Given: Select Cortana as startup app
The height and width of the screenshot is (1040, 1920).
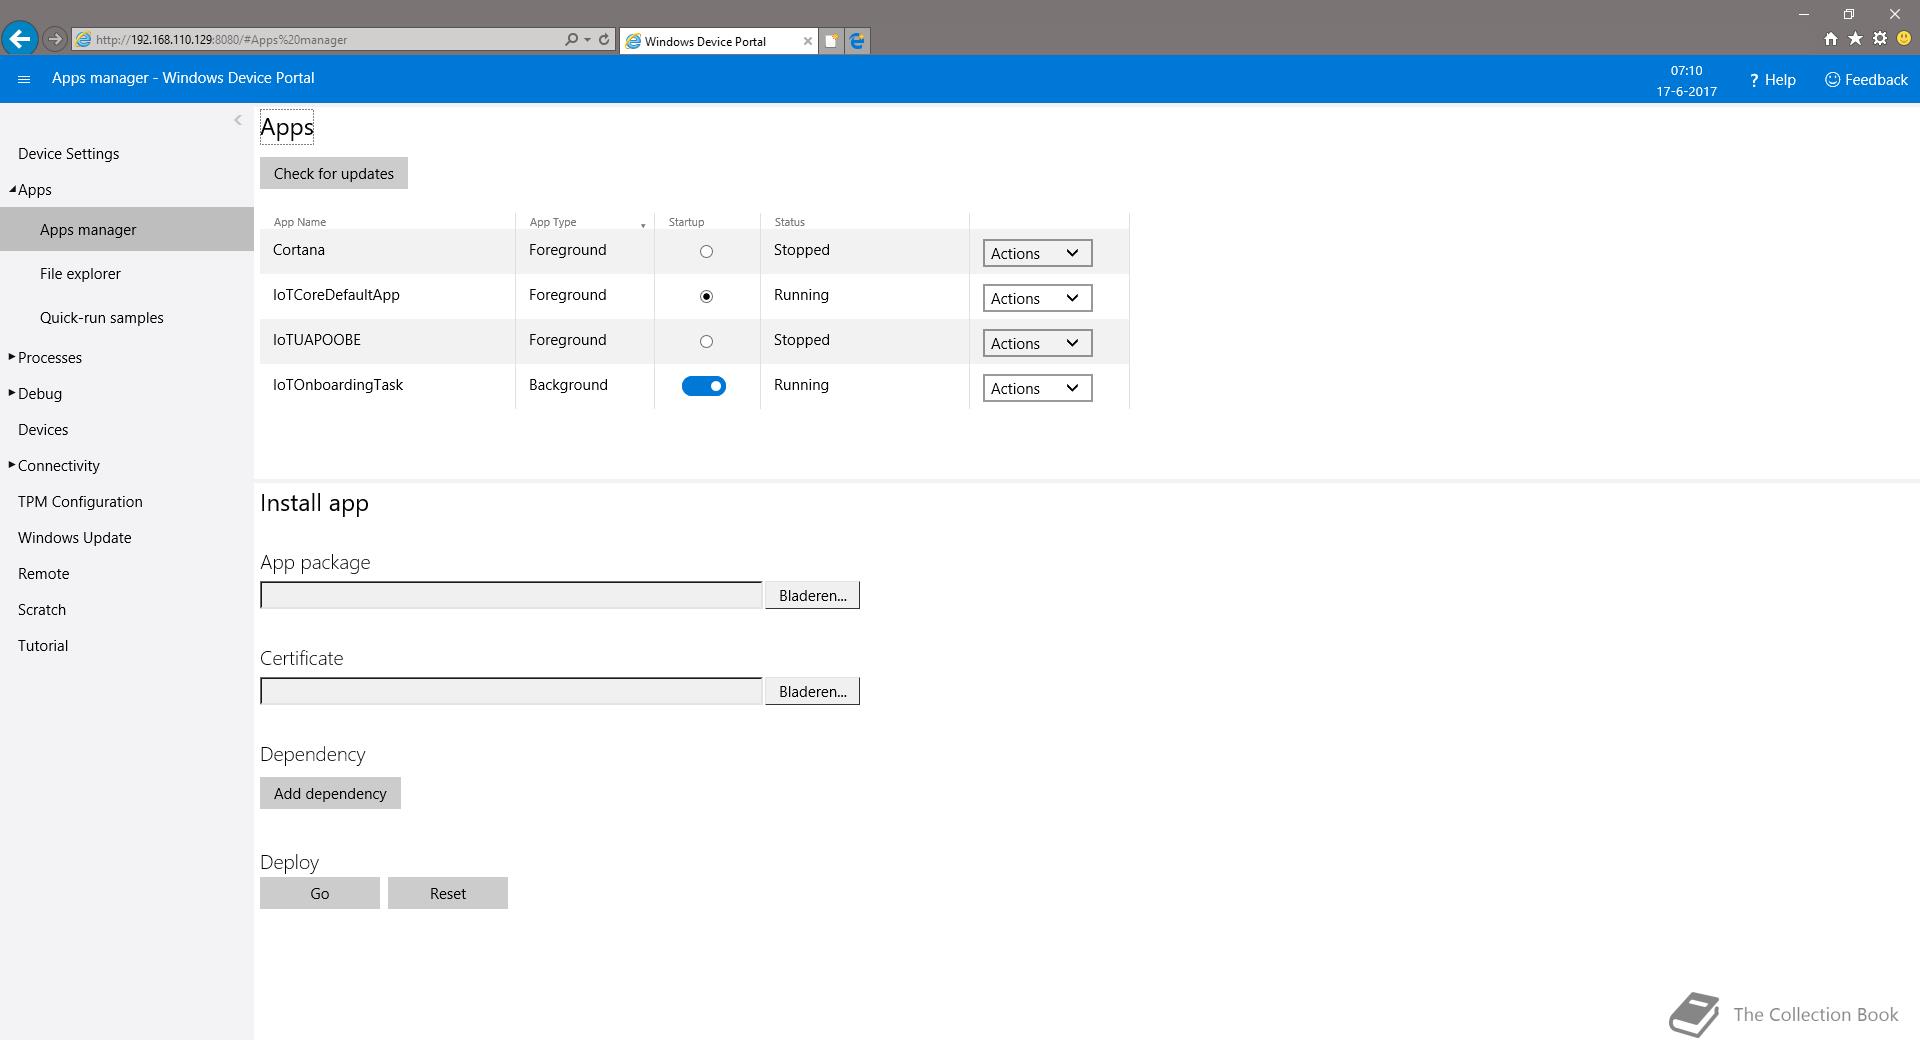Looking at the screenshot, I should click(706, 252).
